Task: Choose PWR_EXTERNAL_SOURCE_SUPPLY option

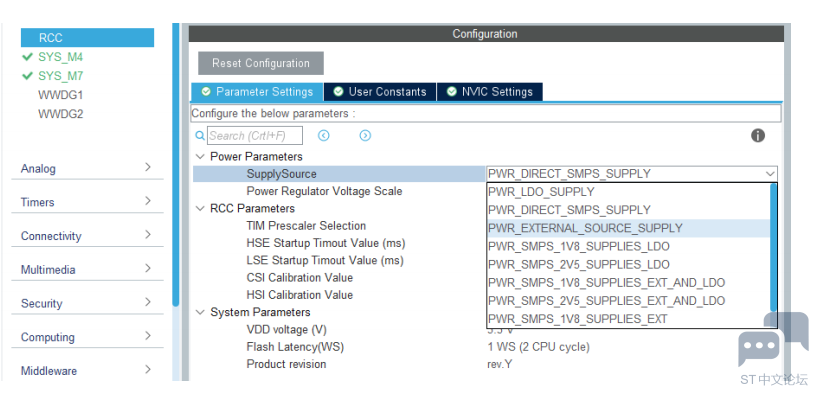Action: [628, 228]
